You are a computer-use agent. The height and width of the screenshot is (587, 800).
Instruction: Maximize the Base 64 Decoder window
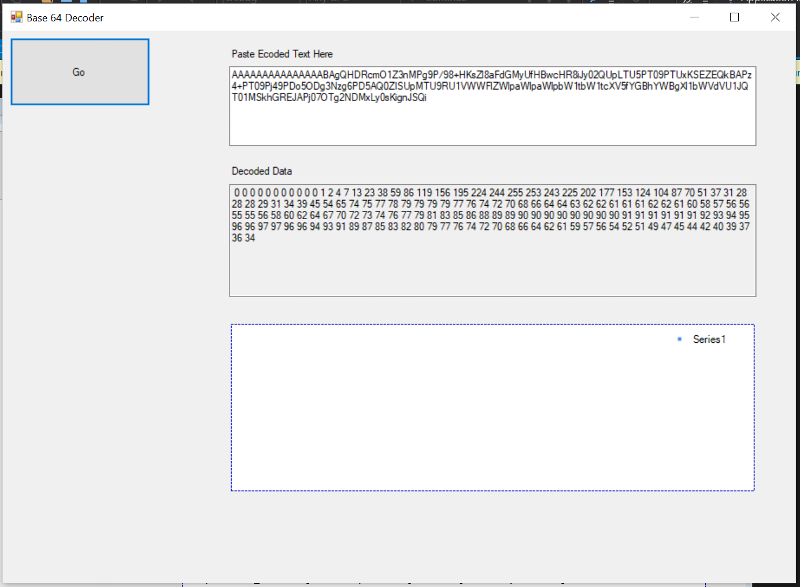point(734,17)
